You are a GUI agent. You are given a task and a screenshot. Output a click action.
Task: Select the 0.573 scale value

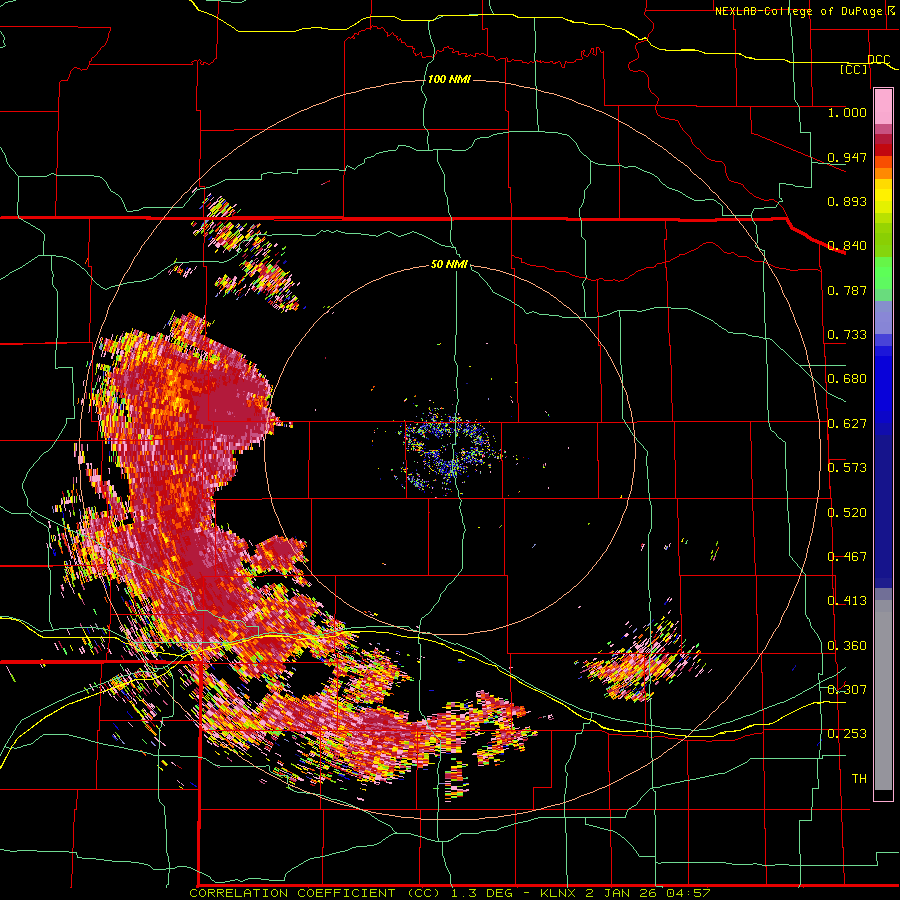(847, 468)
